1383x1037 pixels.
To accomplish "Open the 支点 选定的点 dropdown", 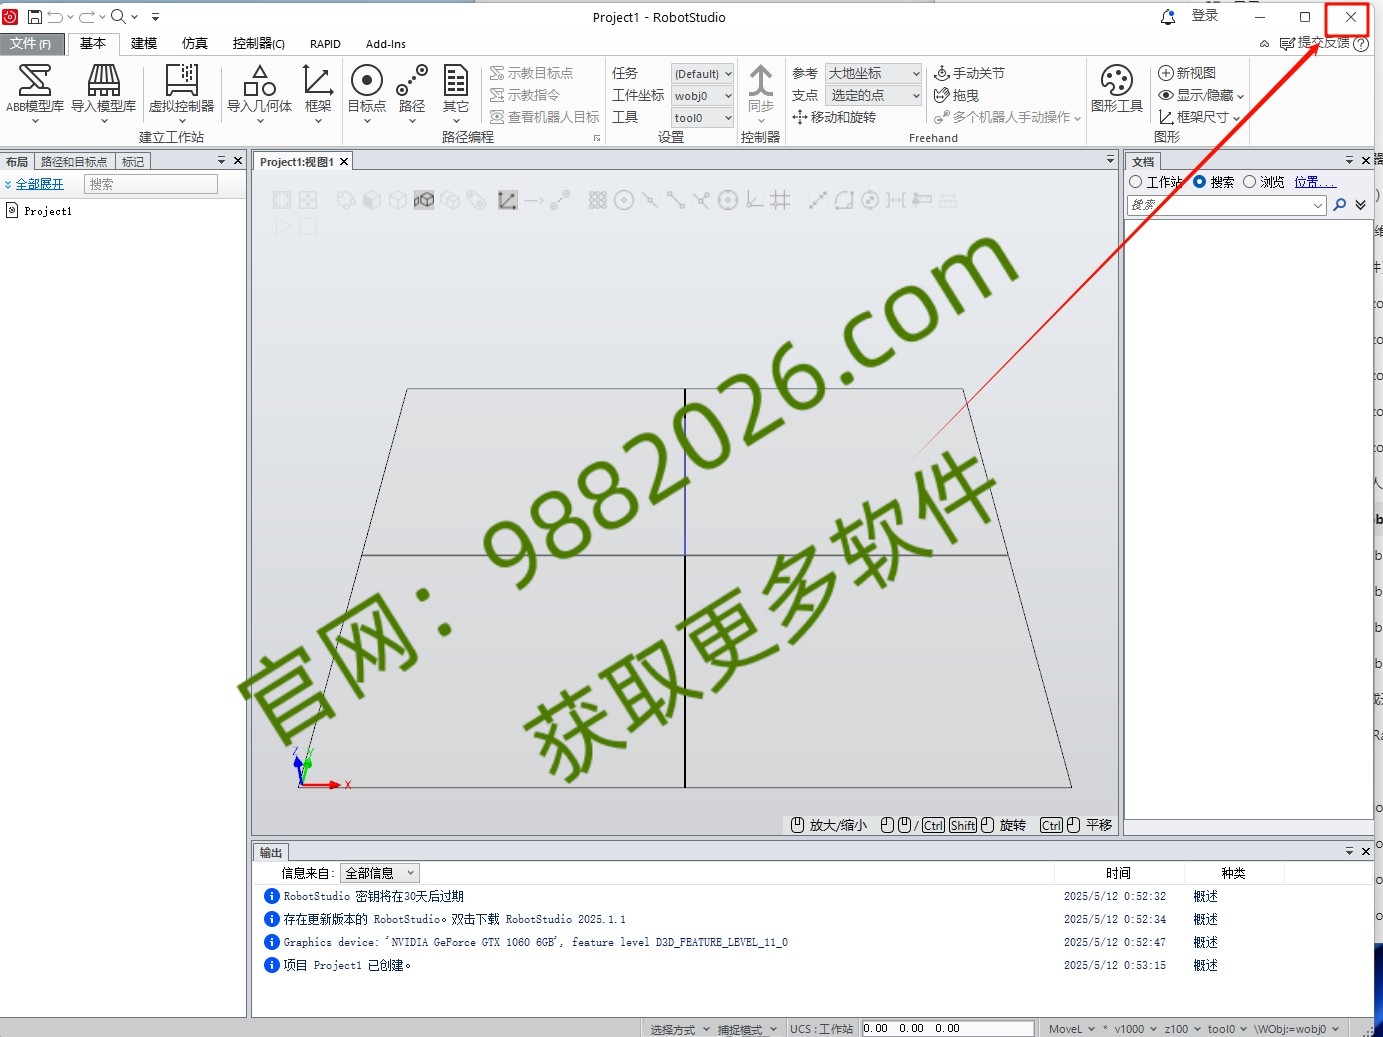I will [873, 95].
